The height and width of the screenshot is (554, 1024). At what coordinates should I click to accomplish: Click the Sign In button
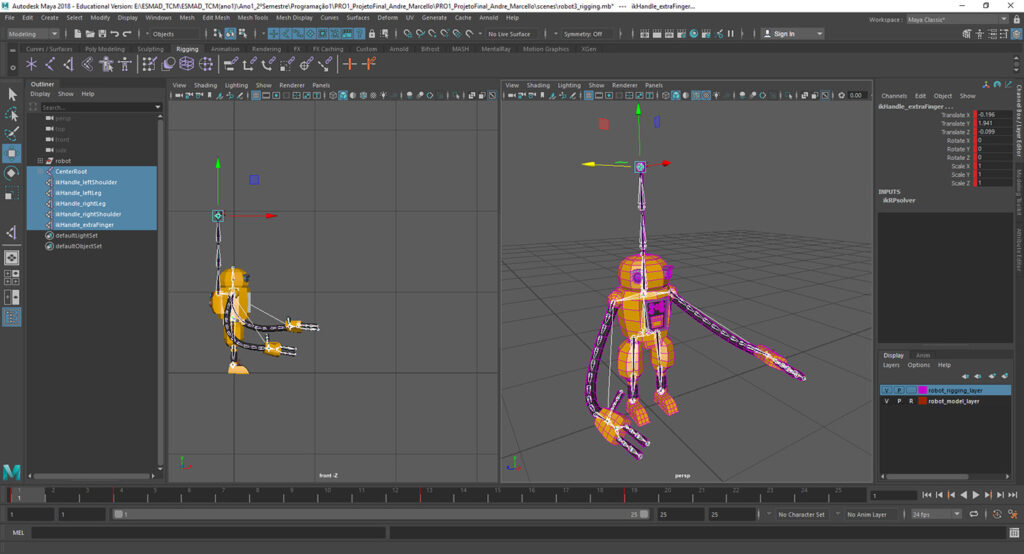pyautogui.click(x=785, y=34)
